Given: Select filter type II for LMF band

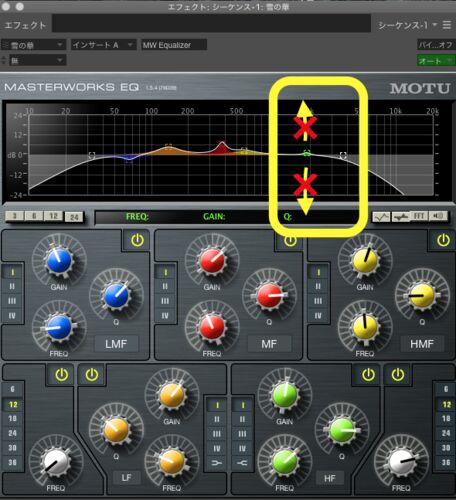Looking at the screenshot, I should 12,287.
